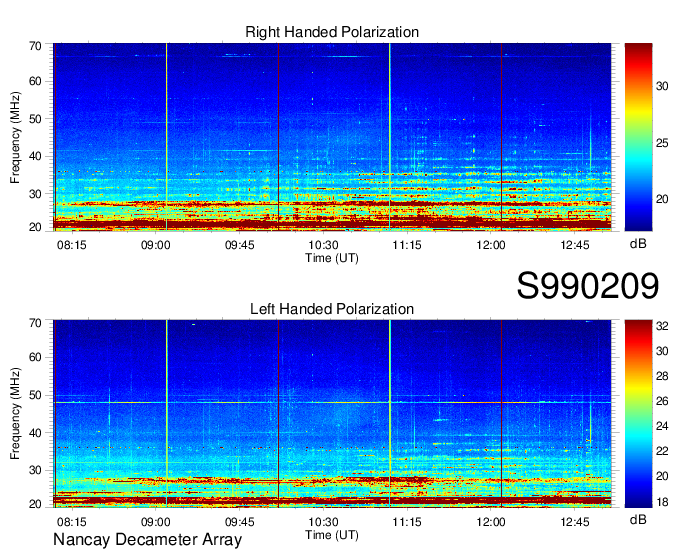Screen dimensions: 680x552
Task: Click the 25 tick on the right-handed color bar
Action: pyautogui.click(x=662, y=143)
